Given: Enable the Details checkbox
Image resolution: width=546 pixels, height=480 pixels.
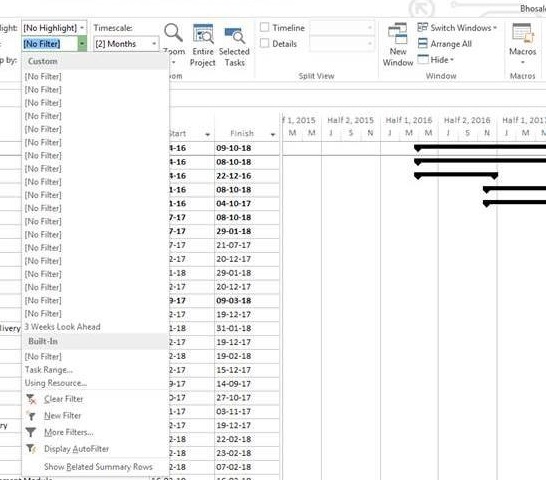Looking at the screenshot, I should 265,43.
